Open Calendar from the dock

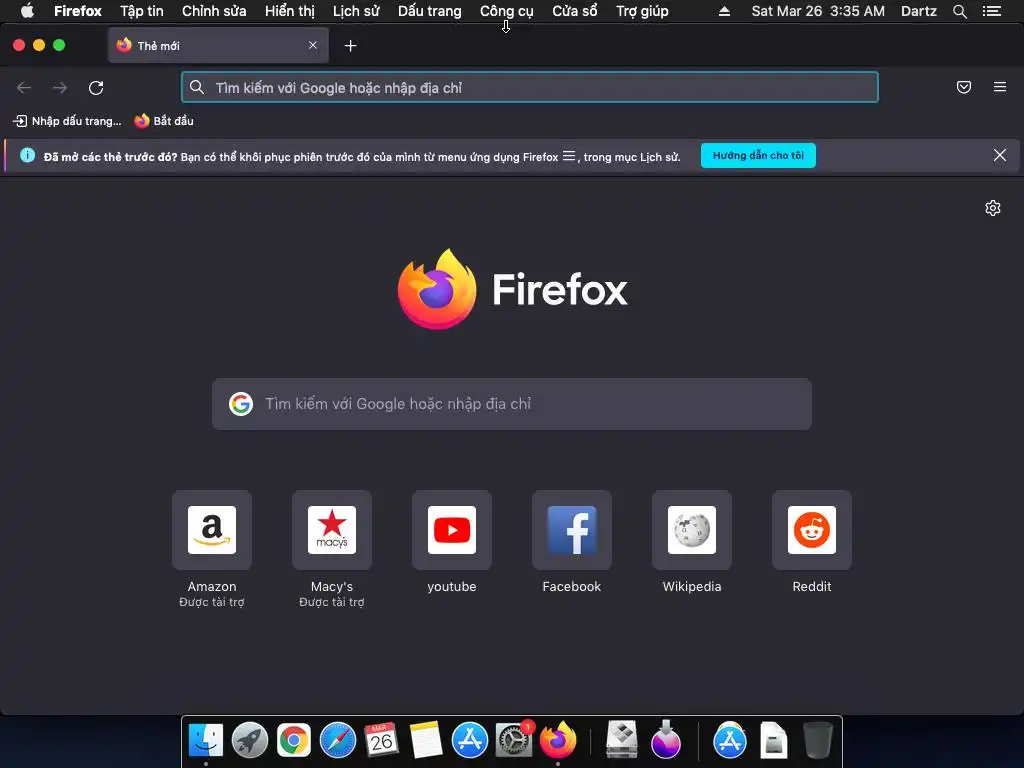point(382,741)
